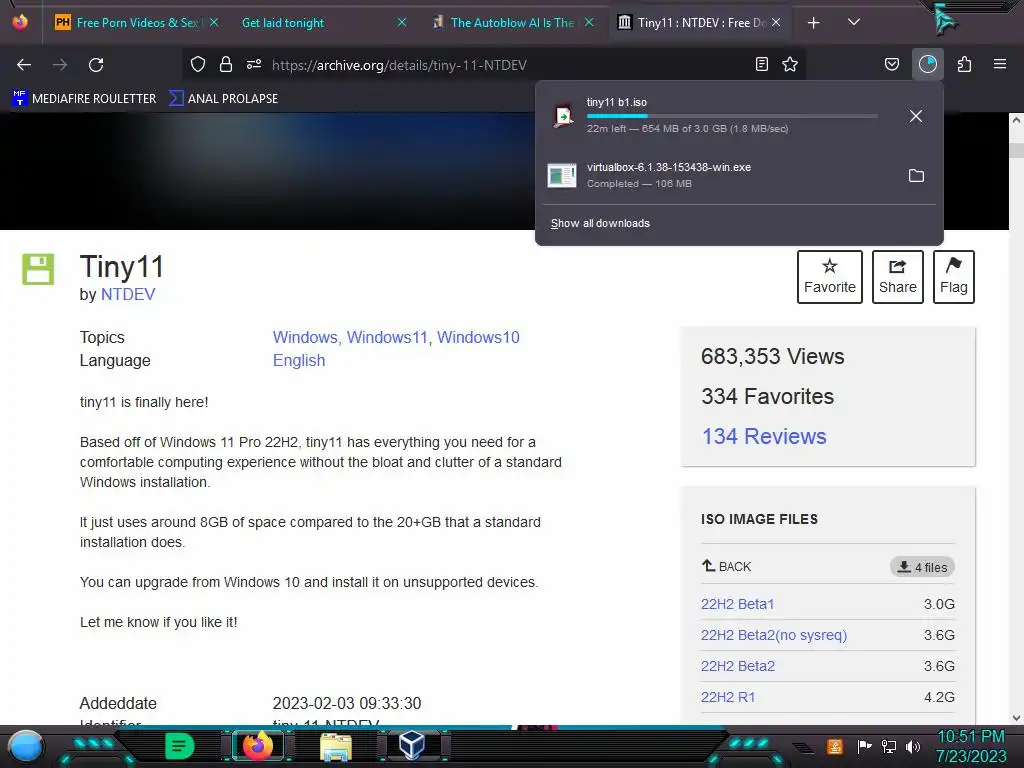Click the orange Java tray icon
Viewport: 1024px width, 768px height.
click(835, 746)
